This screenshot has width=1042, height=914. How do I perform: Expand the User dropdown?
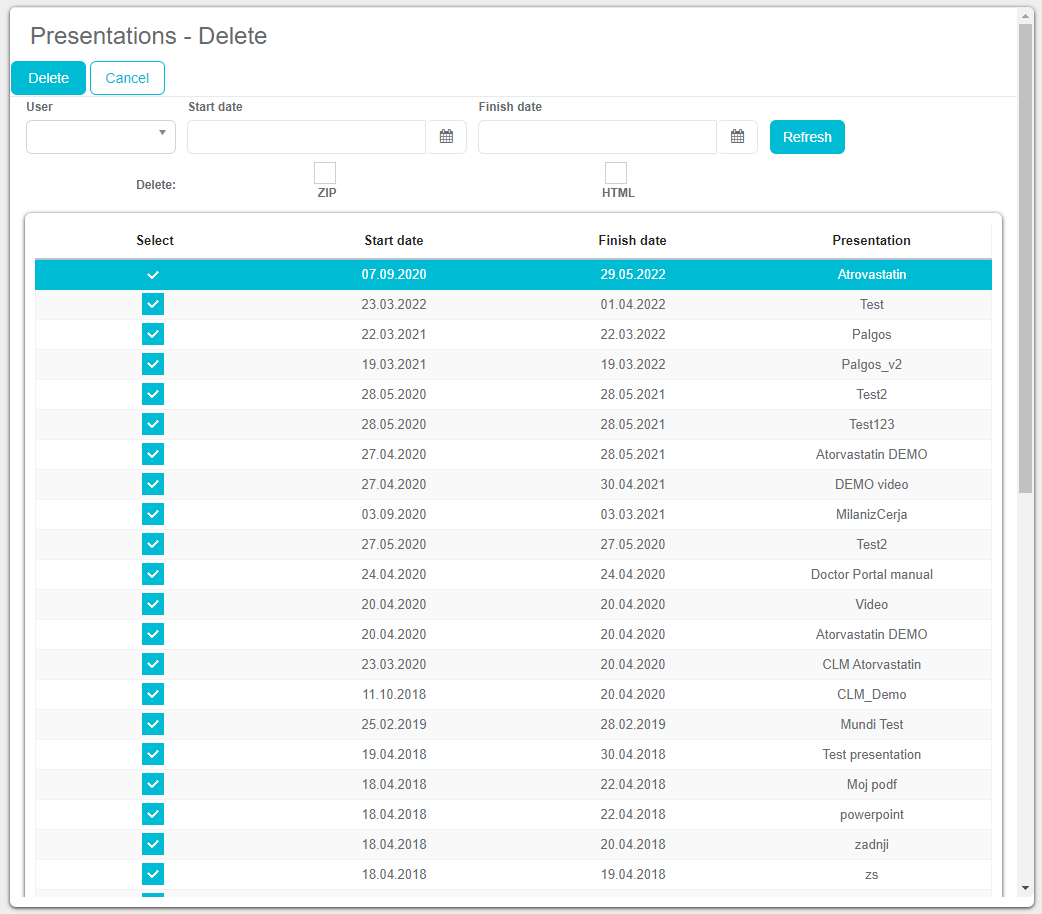[101, 137]
